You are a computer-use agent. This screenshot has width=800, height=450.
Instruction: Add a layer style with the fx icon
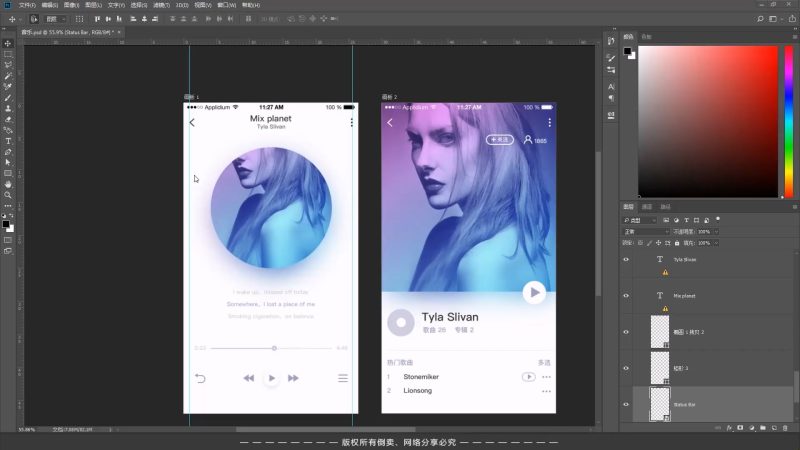[728, 429]
